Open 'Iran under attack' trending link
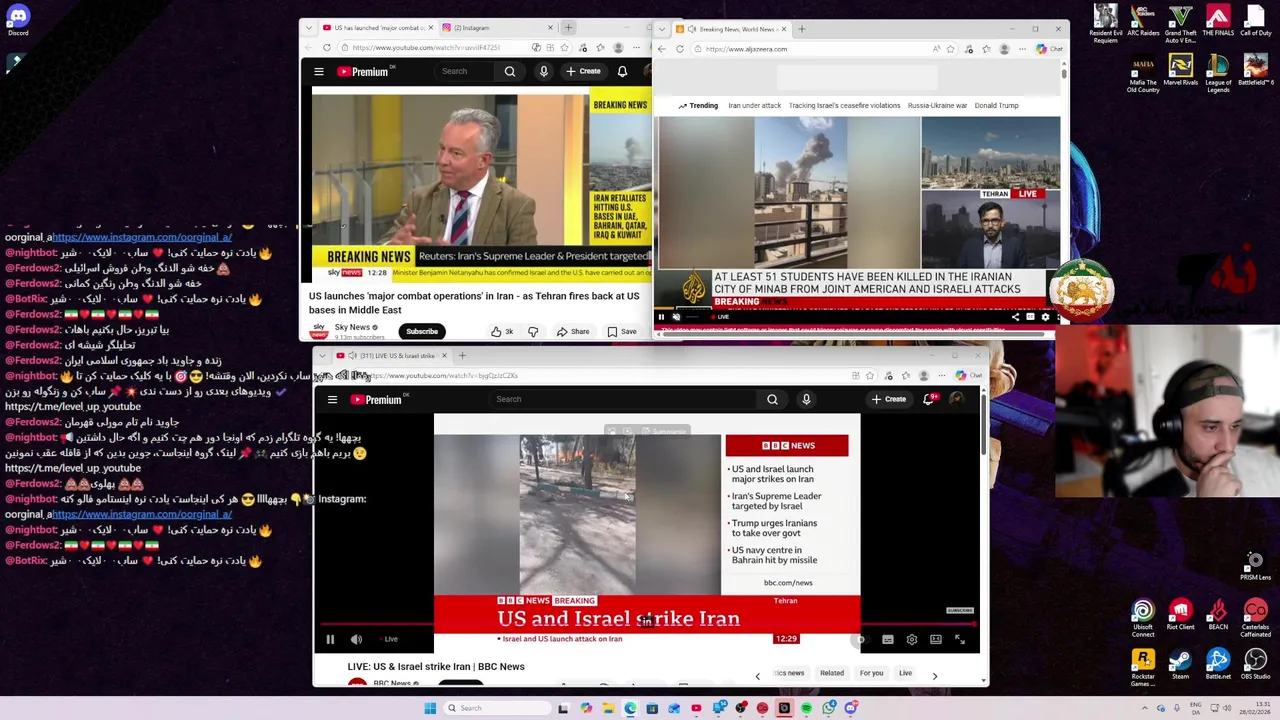This screenshot has height=720, width=1280. pyautogui.click(x=754, y=105)
